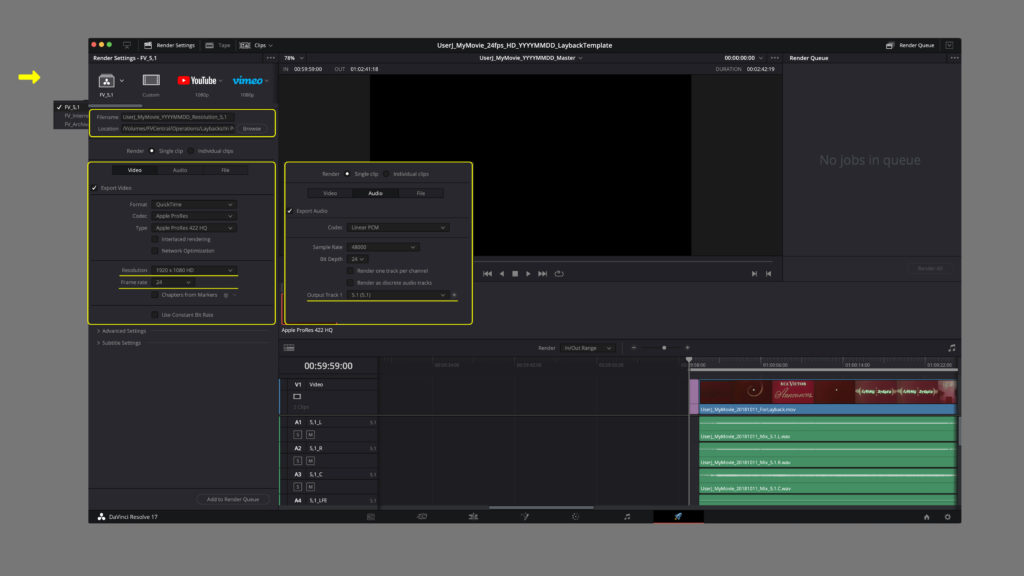Open the Media page from bottom bar
The height and width of the screenshot is (576, 1024).
point(371,517)
